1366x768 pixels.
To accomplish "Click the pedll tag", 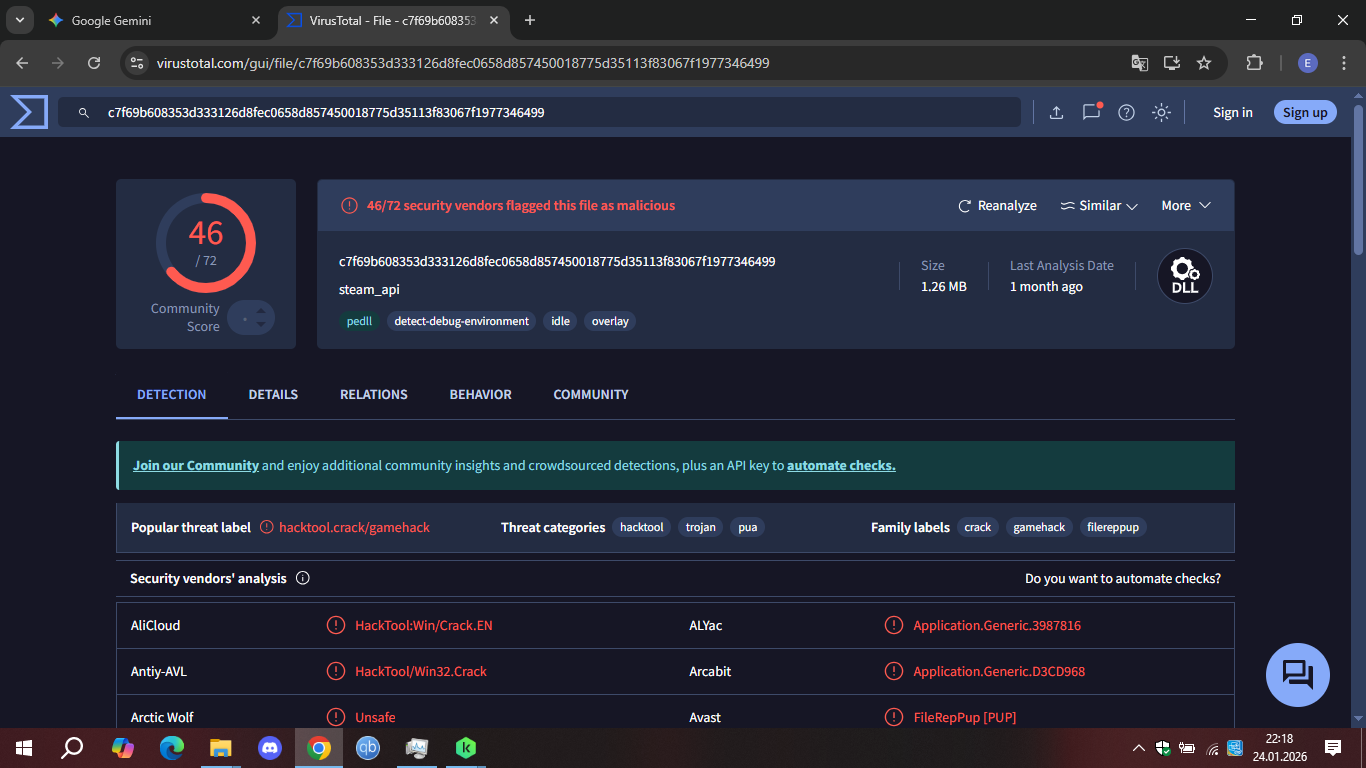I will tap(359, 321).
